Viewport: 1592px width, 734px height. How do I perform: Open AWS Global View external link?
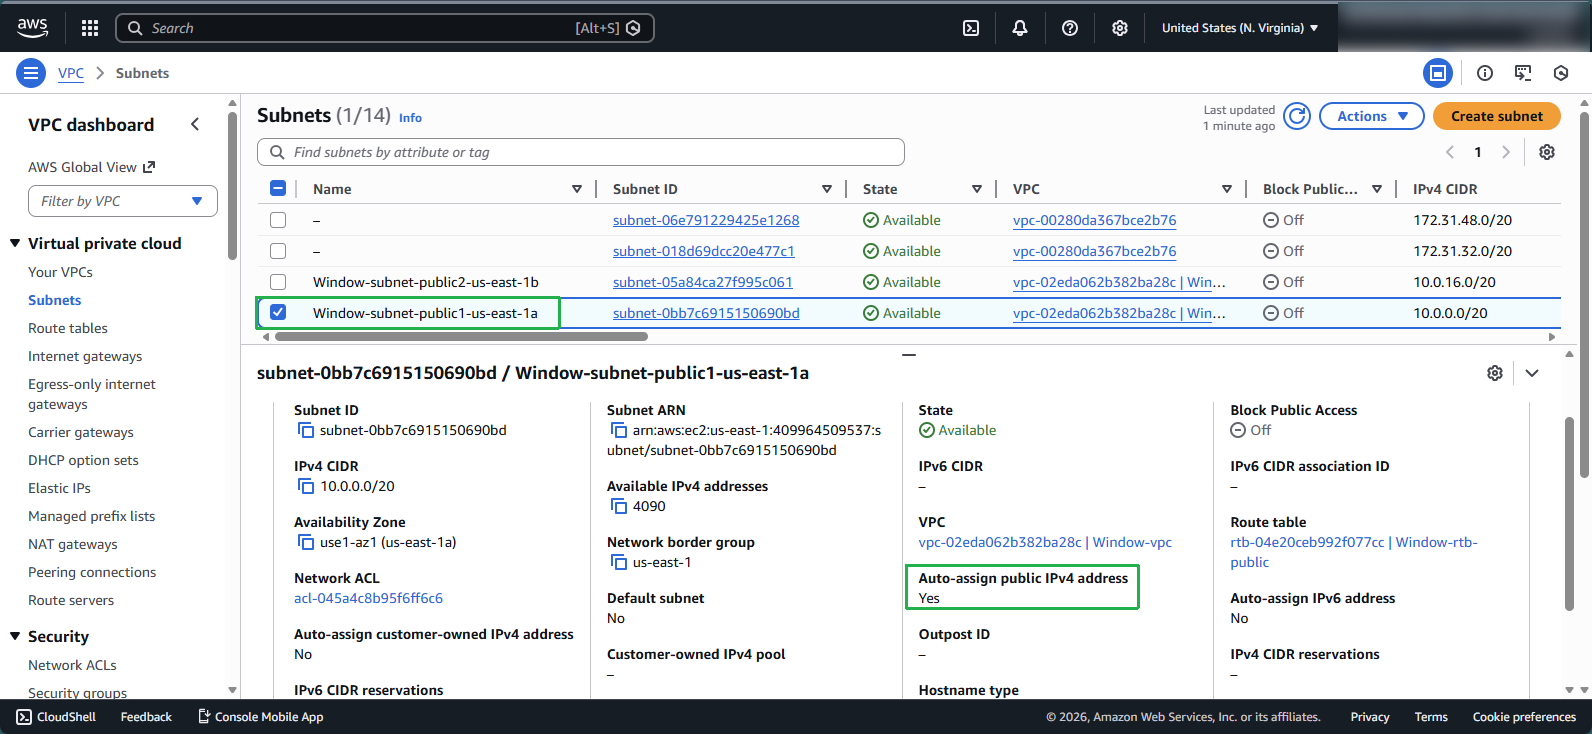tap(92, 167)
